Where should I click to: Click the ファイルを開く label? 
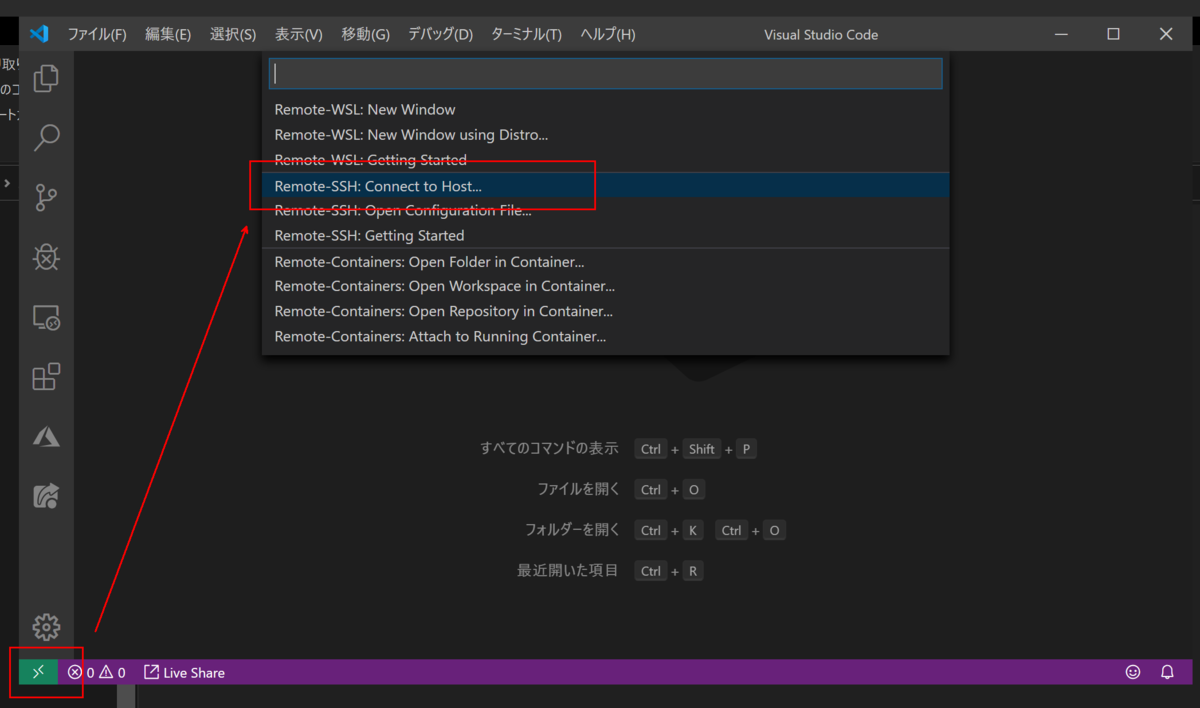pos(578,490)
